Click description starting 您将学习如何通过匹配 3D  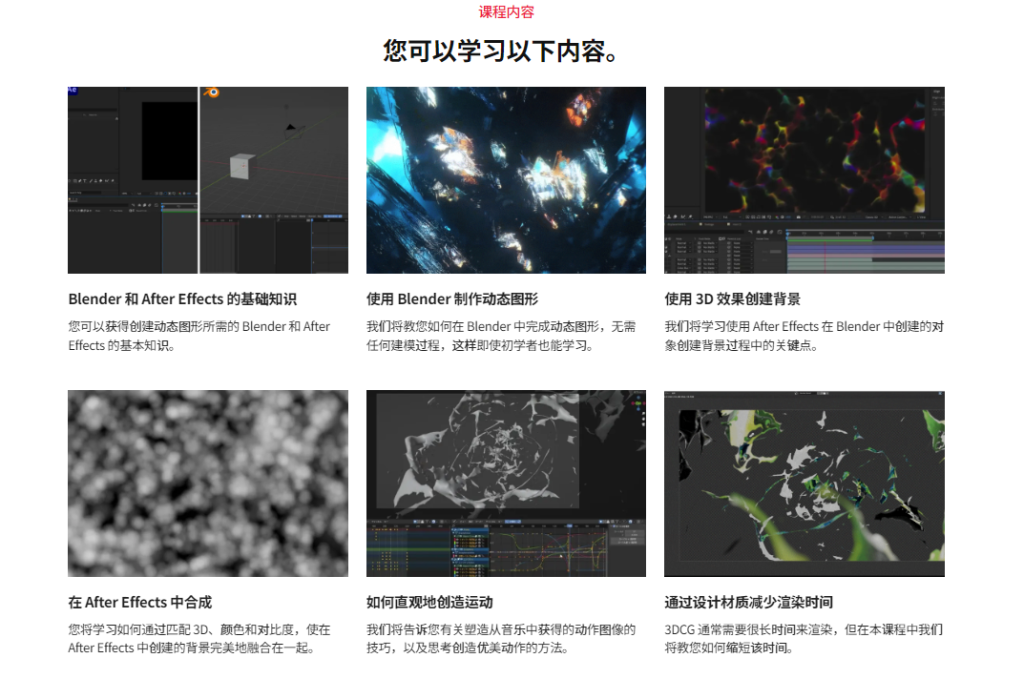[199, 639]
